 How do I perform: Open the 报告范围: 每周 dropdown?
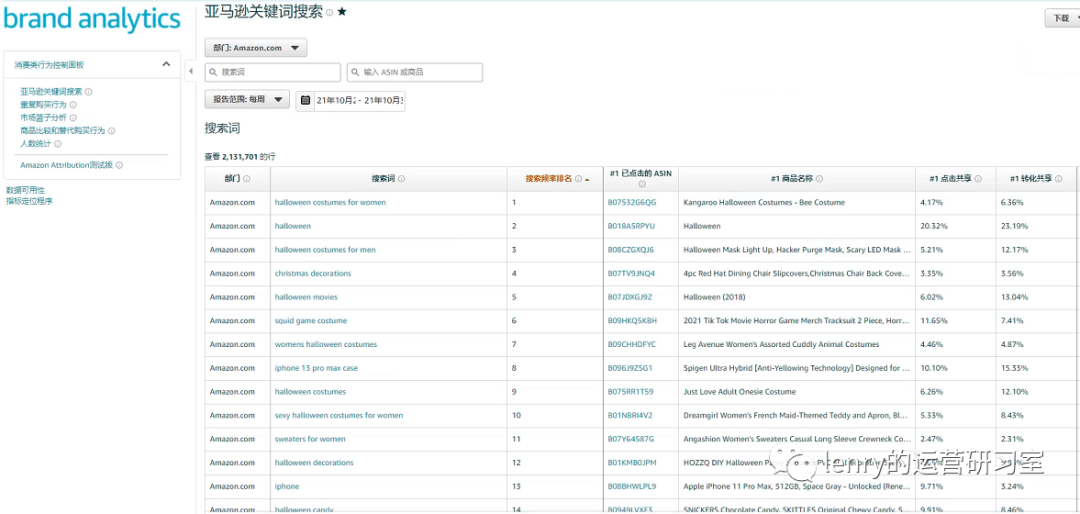click(247, 99)
